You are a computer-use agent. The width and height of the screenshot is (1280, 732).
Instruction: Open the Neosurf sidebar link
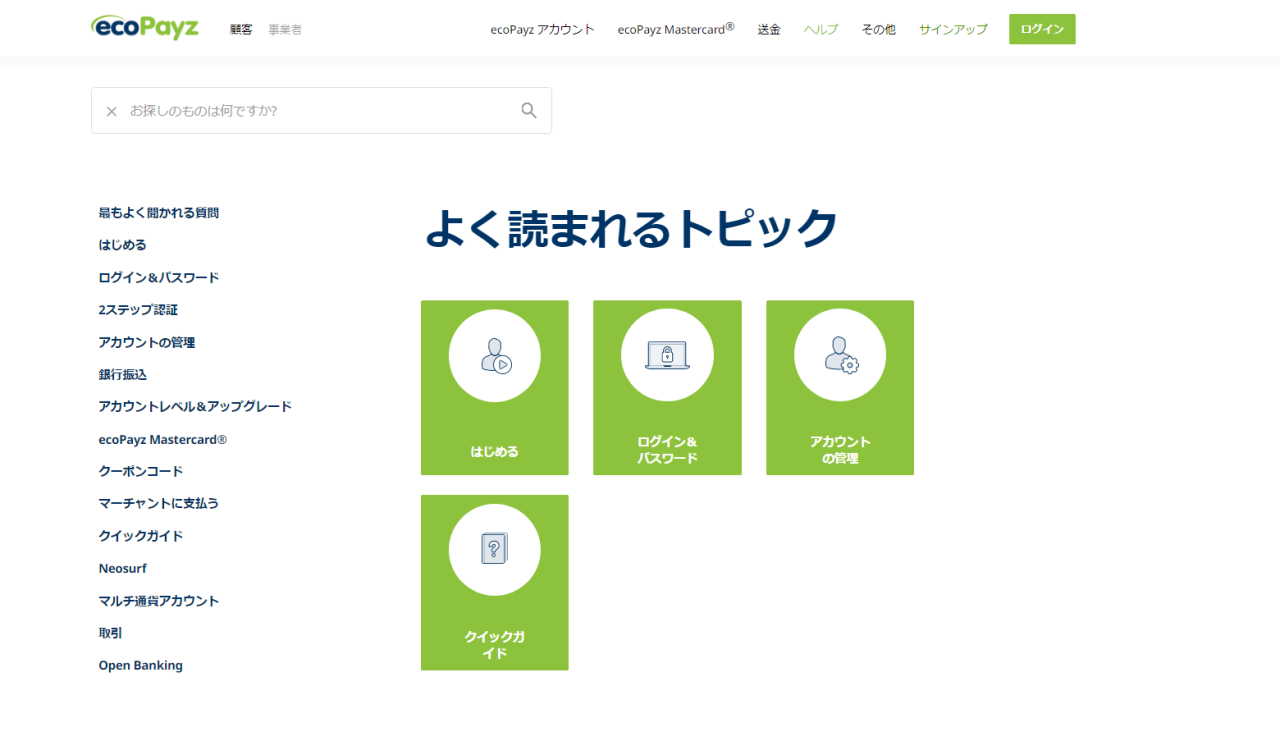click(x=122, y=567)
